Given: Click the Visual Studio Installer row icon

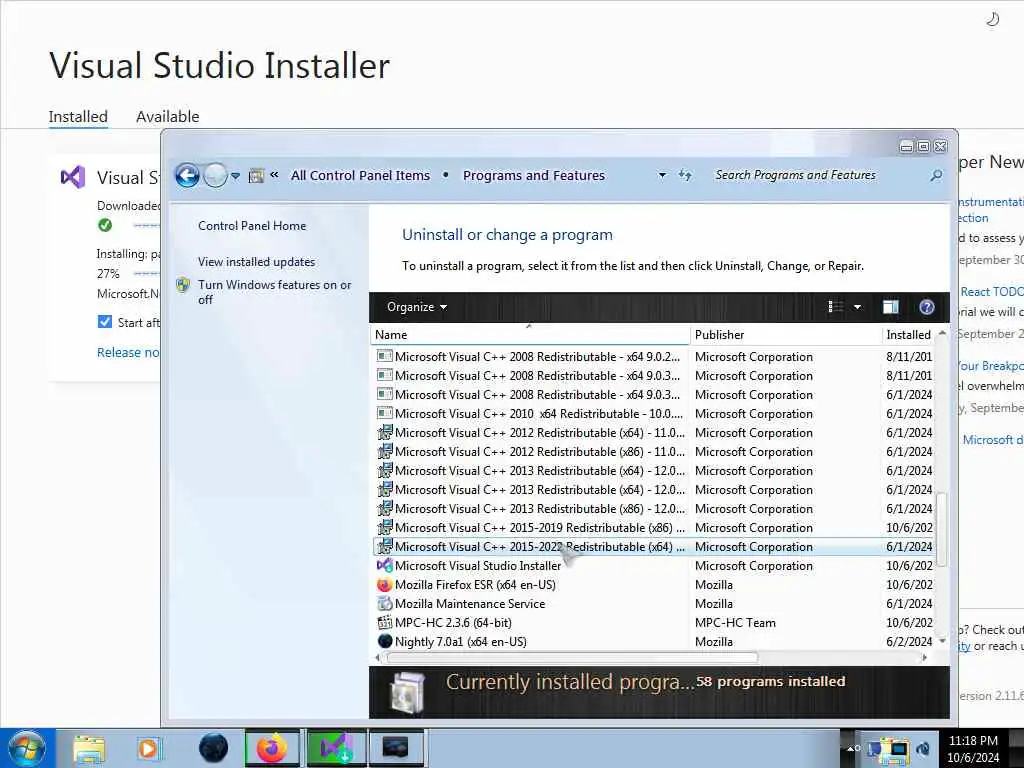Looking at the screenshot, I should coord(385,566).
